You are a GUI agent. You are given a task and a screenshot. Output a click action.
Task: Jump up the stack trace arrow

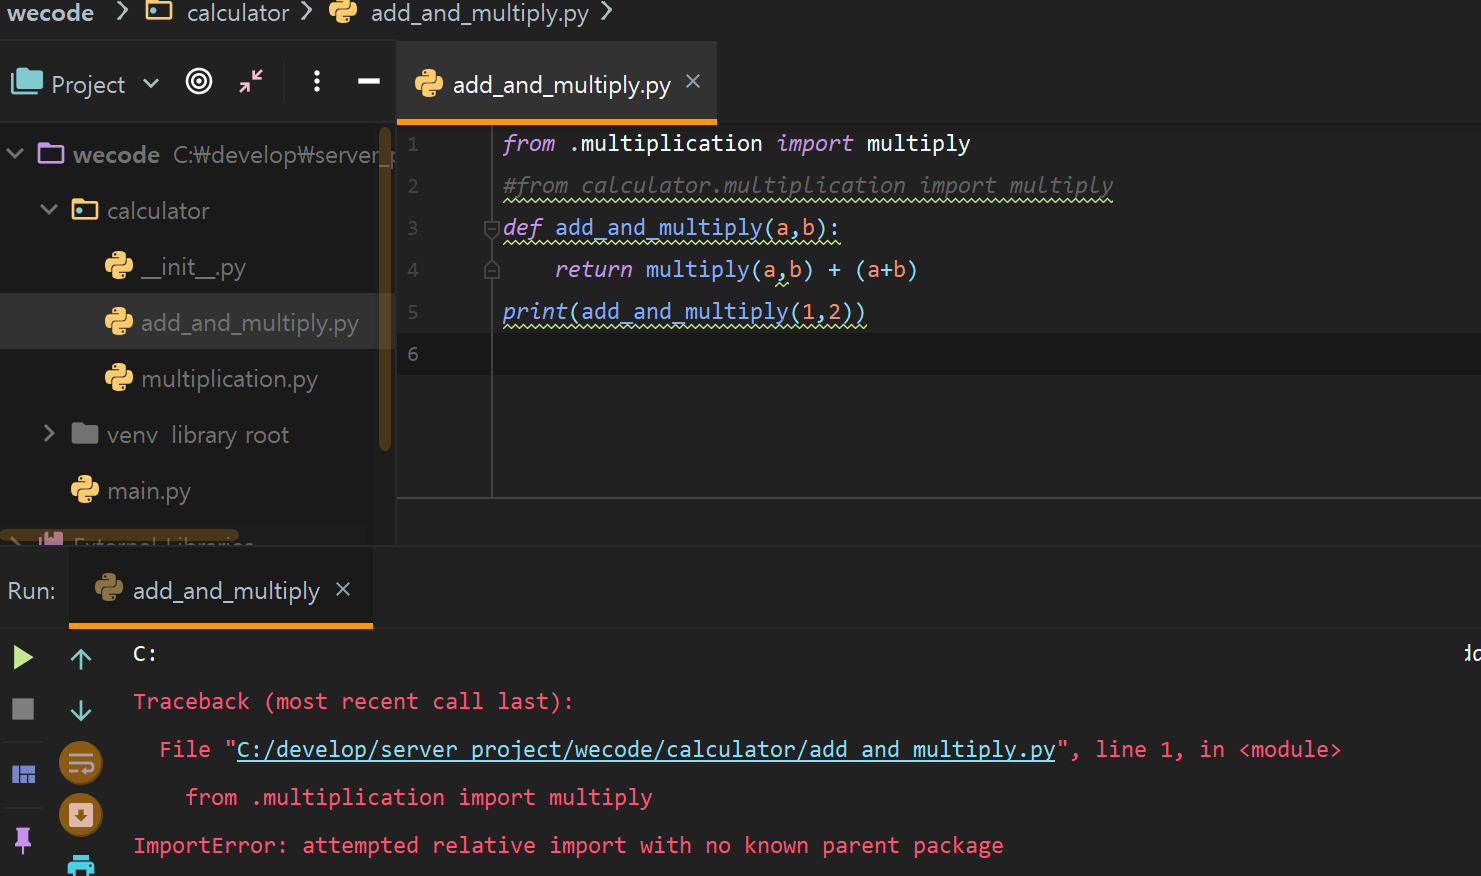[x=81, y=658]
